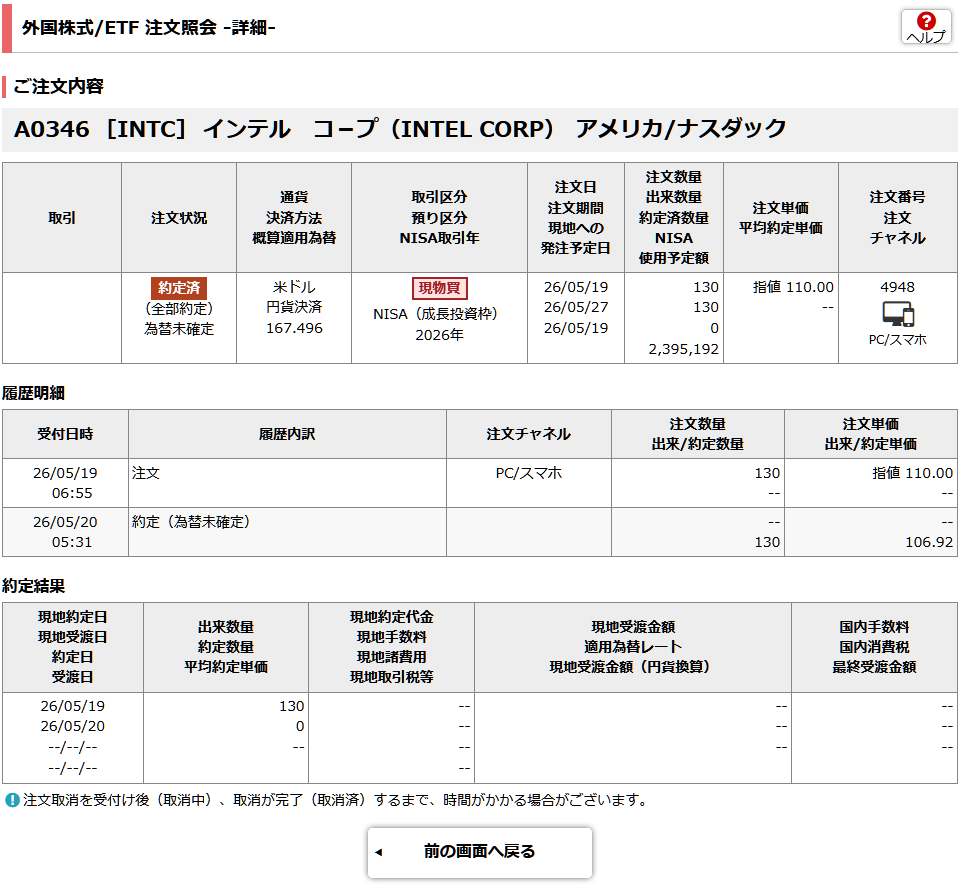Click the 取引 column header
The image size is (973, 895).
point(62,218)
